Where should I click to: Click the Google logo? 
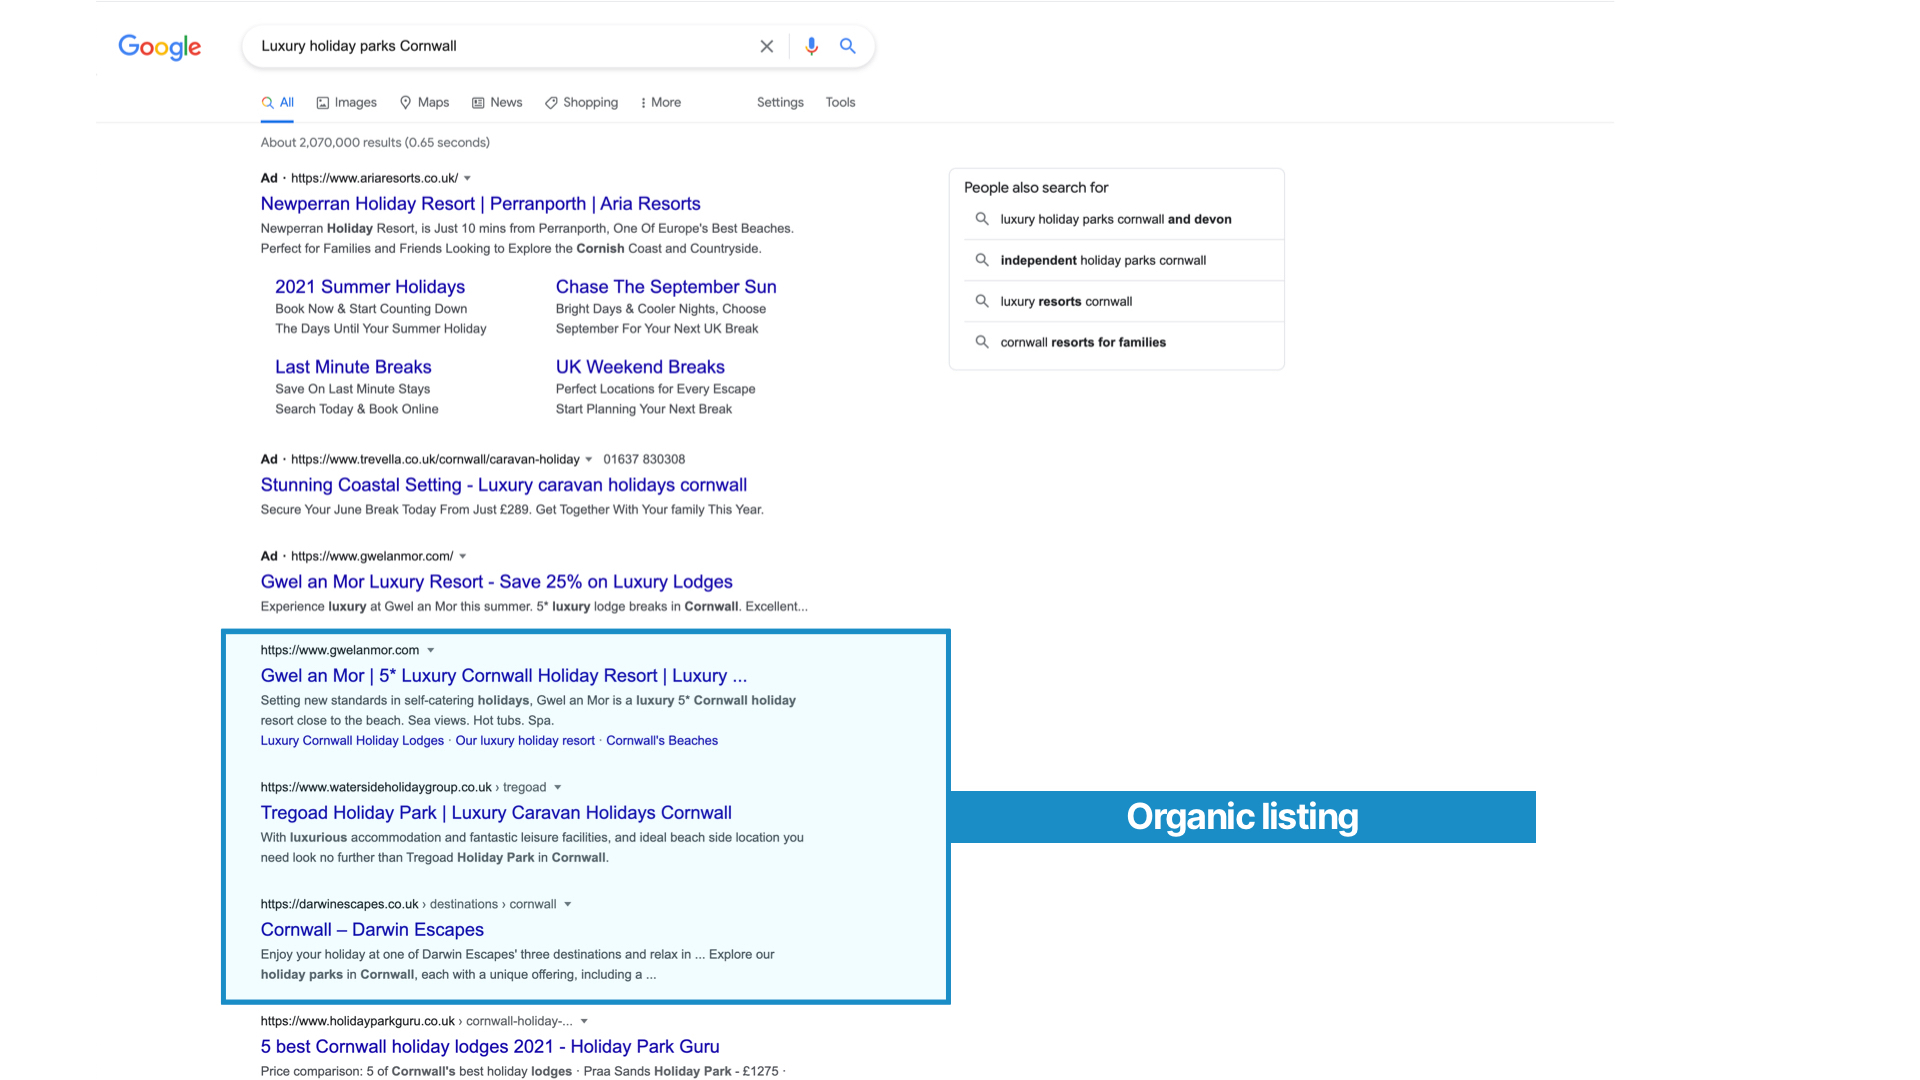click(160, 47)
